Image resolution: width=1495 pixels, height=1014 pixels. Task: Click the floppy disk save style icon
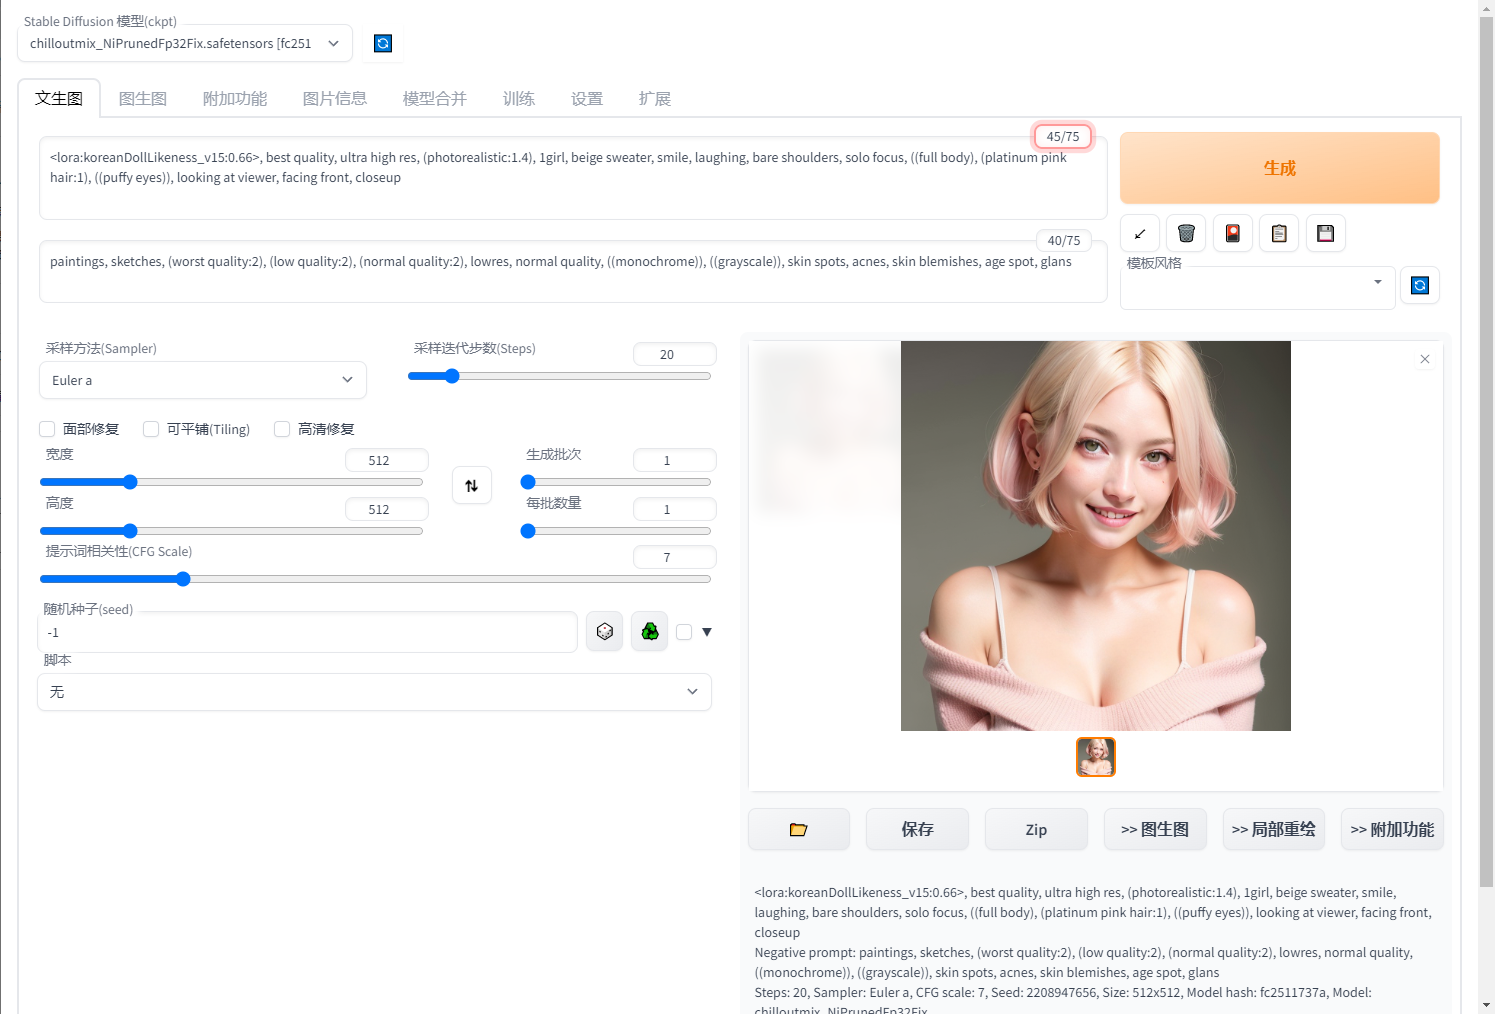click(x=1325, y=233)
